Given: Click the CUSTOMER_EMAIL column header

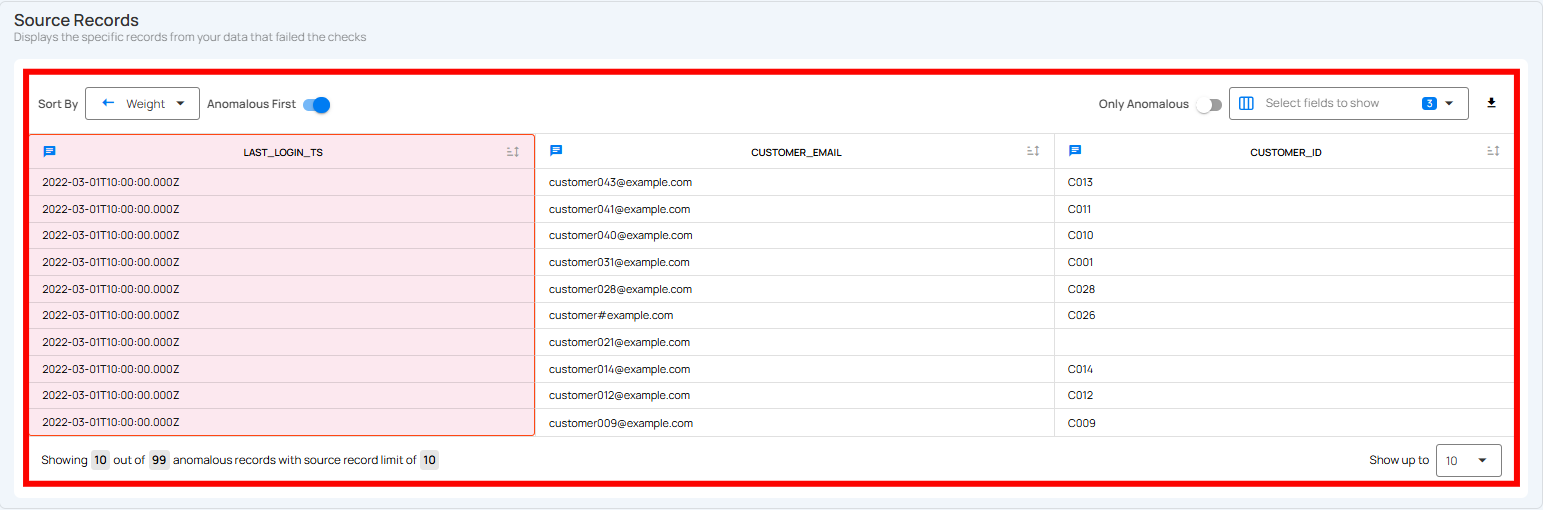Looking at the screenshot, I should click(796, 153).
